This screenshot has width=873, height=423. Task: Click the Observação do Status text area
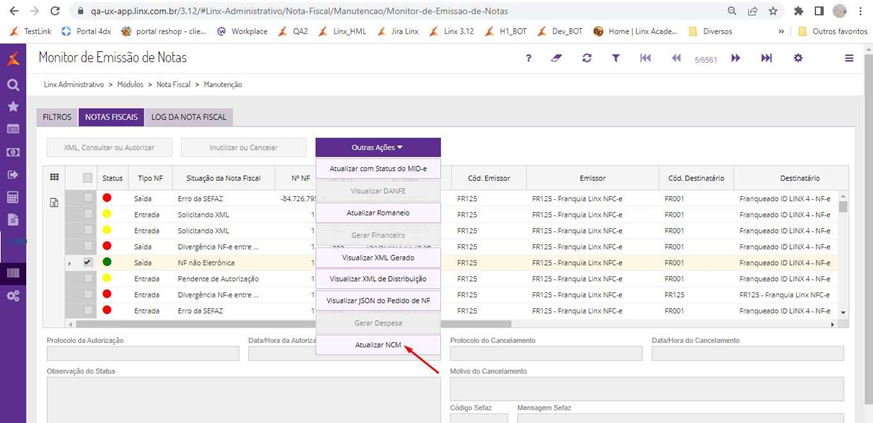243,400
